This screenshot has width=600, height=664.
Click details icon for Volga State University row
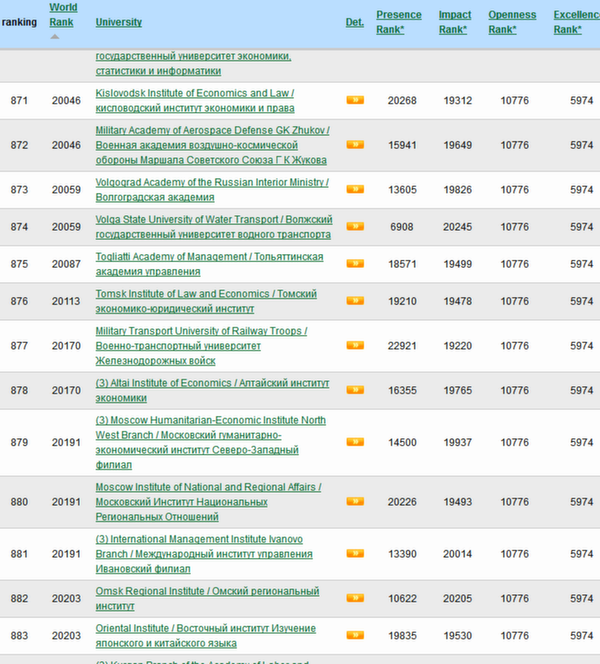355,227
